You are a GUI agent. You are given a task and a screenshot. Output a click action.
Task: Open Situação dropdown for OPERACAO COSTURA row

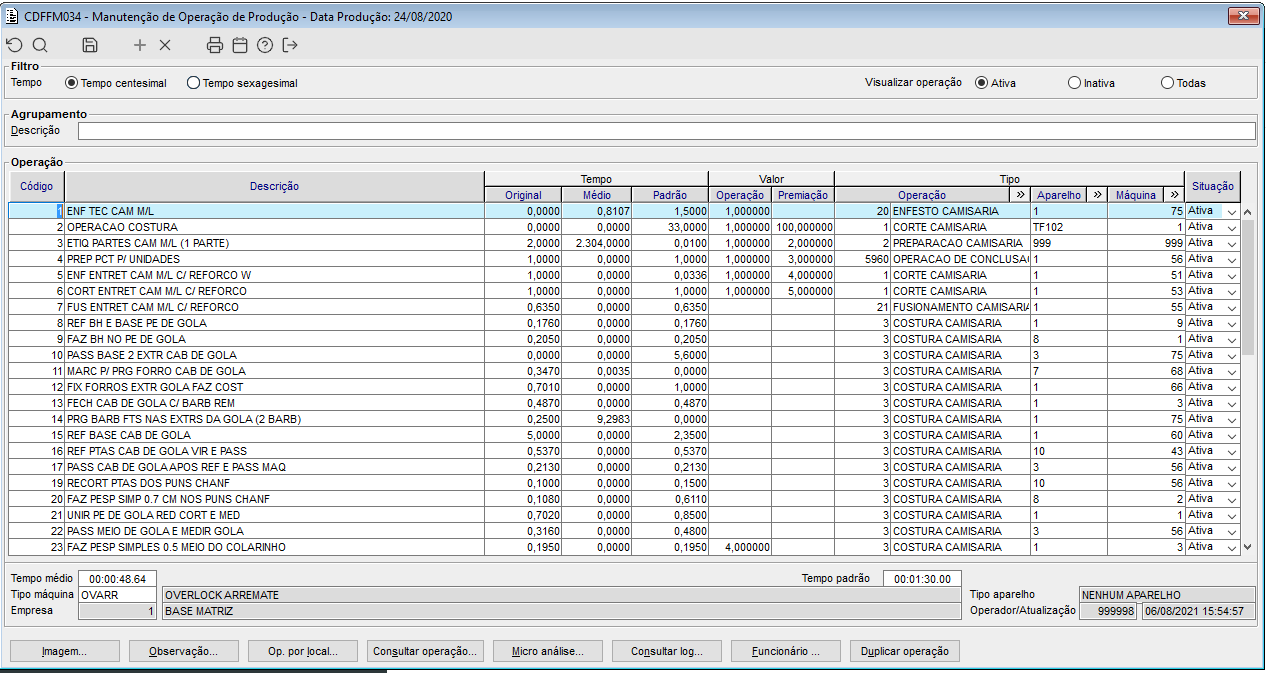1231,228
